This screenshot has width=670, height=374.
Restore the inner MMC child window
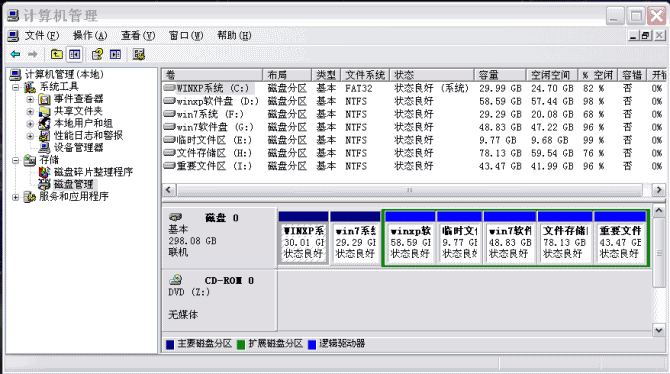(646, 35)
